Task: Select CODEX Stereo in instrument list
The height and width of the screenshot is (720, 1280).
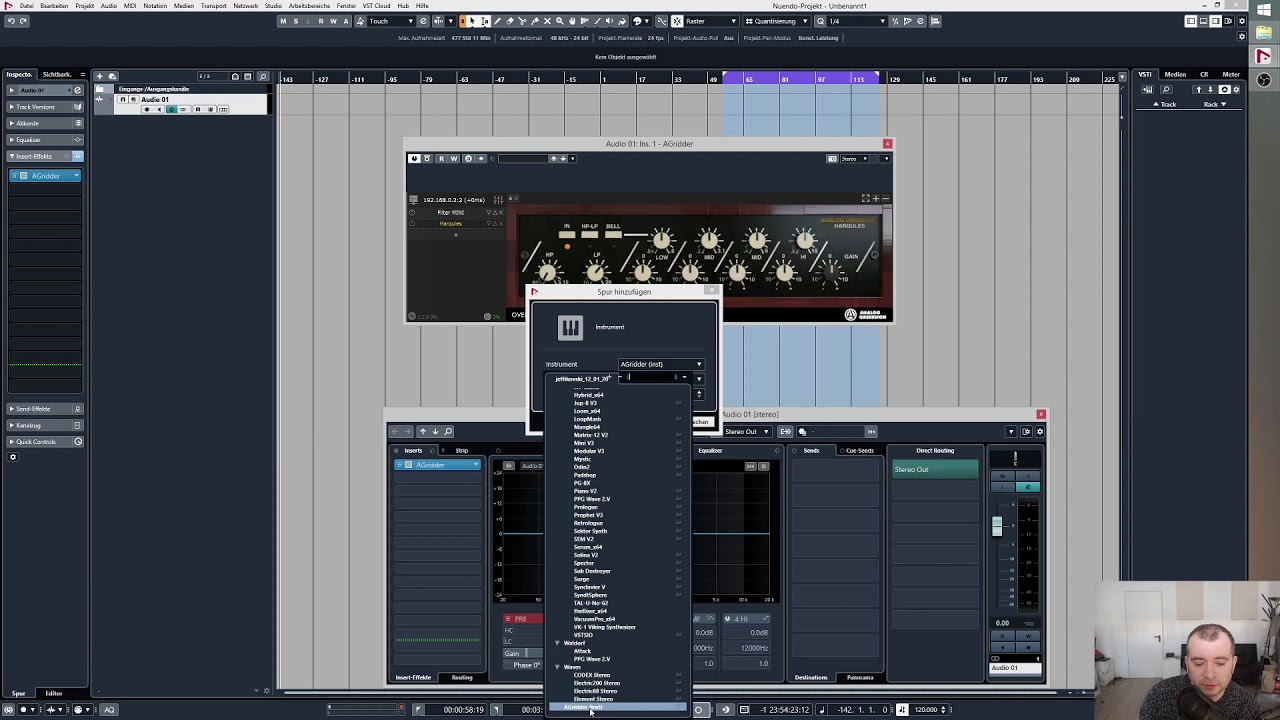Action: tap(591, 675)
